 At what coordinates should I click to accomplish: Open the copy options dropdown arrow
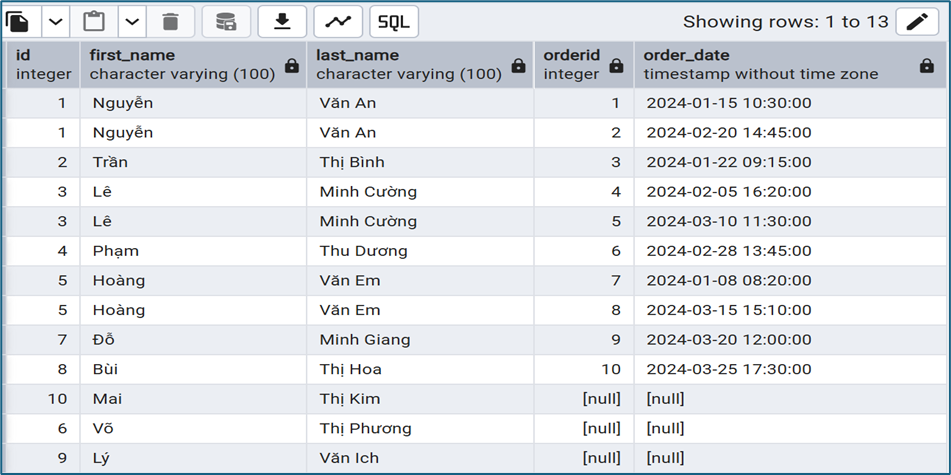click(x=55, y=21)
